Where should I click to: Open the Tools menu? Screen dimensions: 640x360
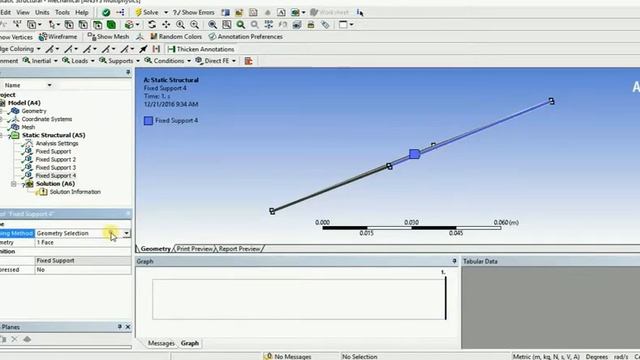[62, 13]
